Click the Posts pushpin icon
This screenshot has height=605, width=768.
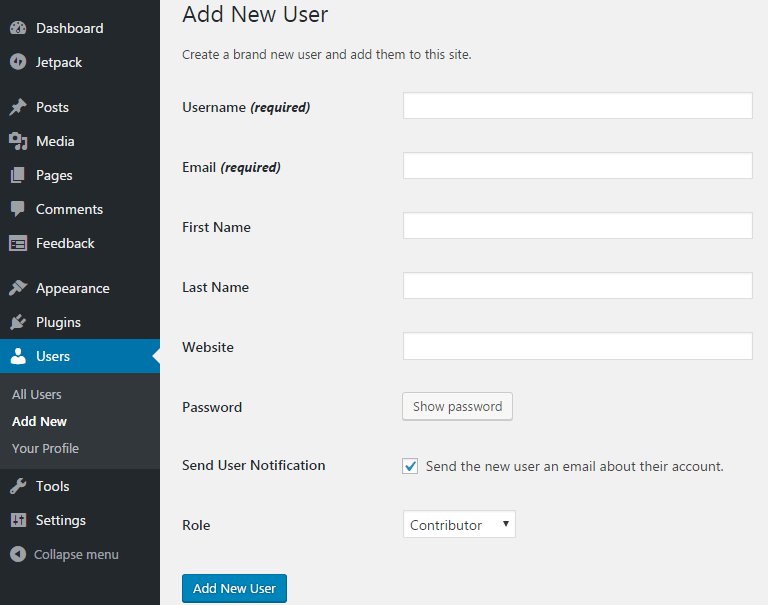coord(18,107)
